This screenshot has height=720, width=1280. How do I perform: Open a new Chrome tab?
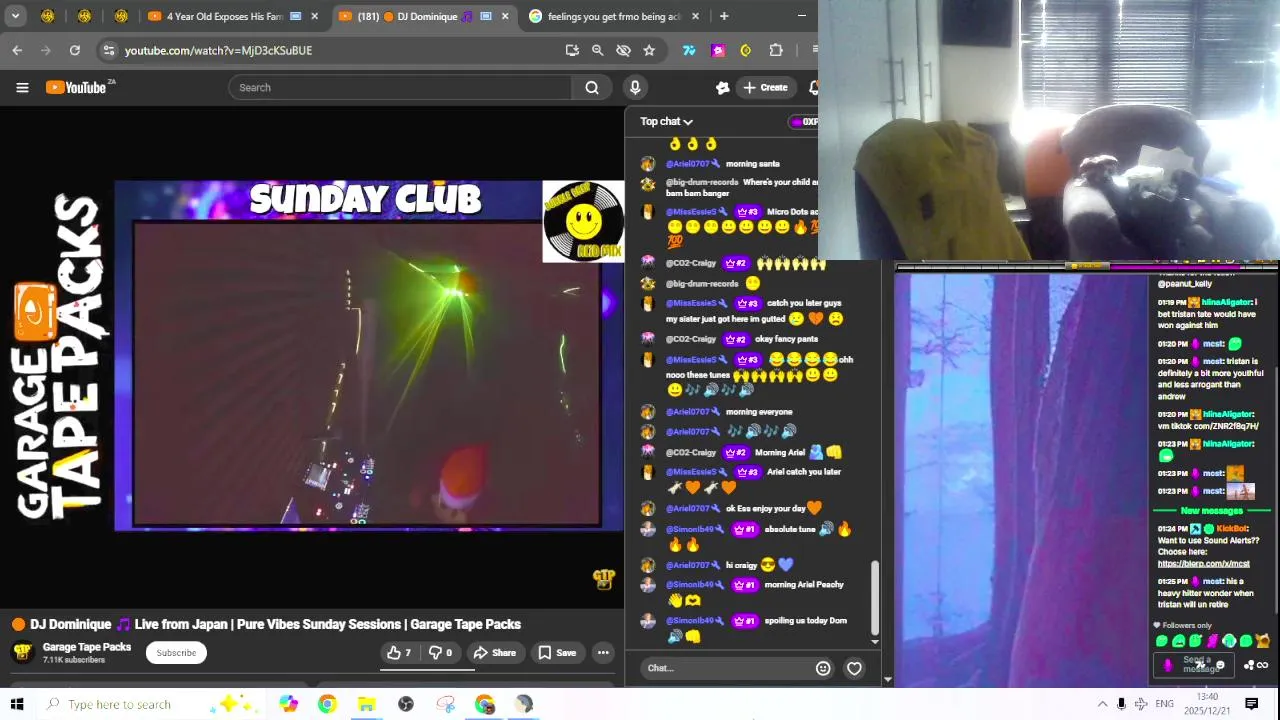(x=724, y=16)
